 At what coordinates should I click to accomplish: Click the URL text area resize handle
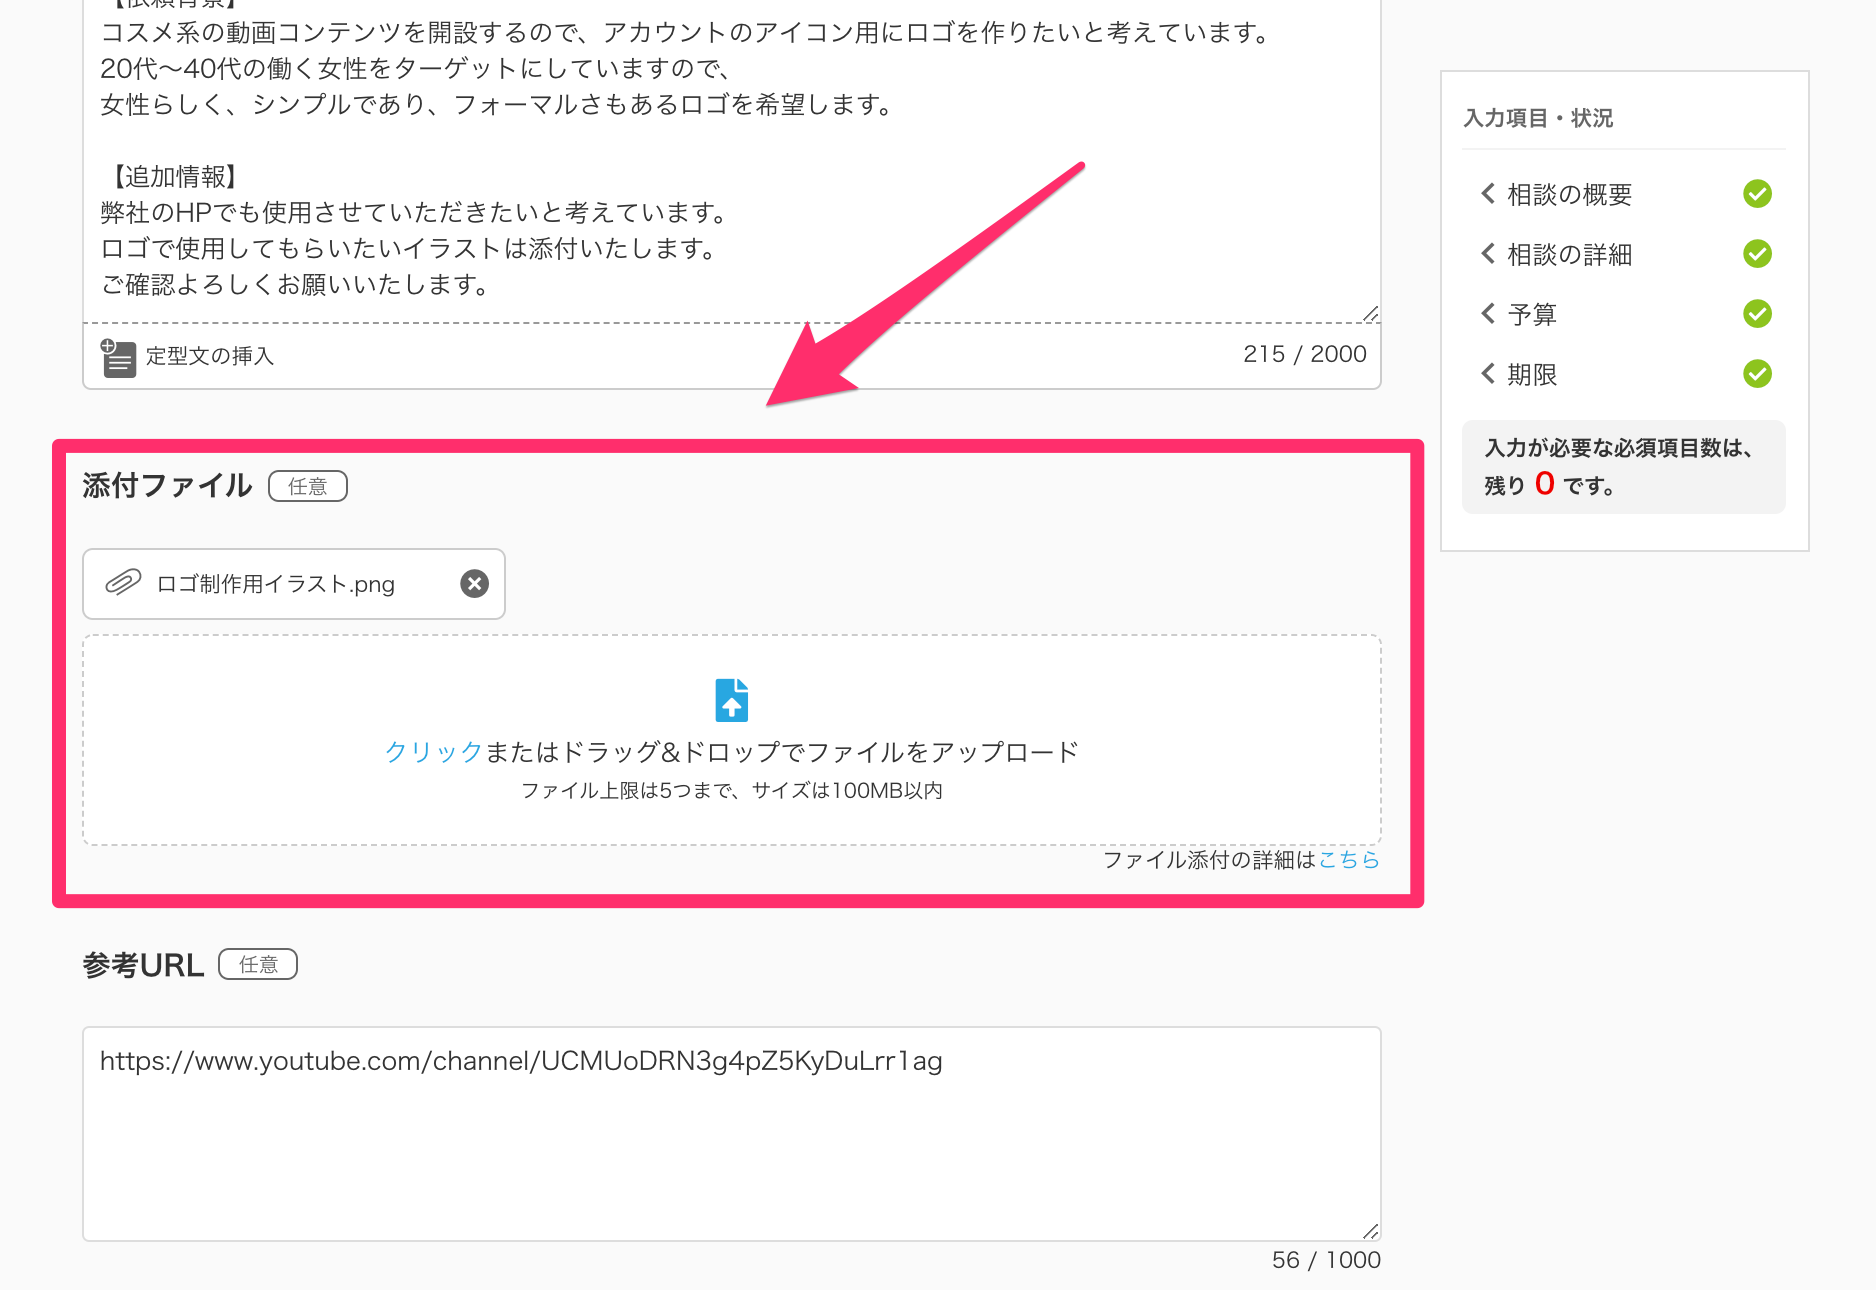point(1370,1231)
